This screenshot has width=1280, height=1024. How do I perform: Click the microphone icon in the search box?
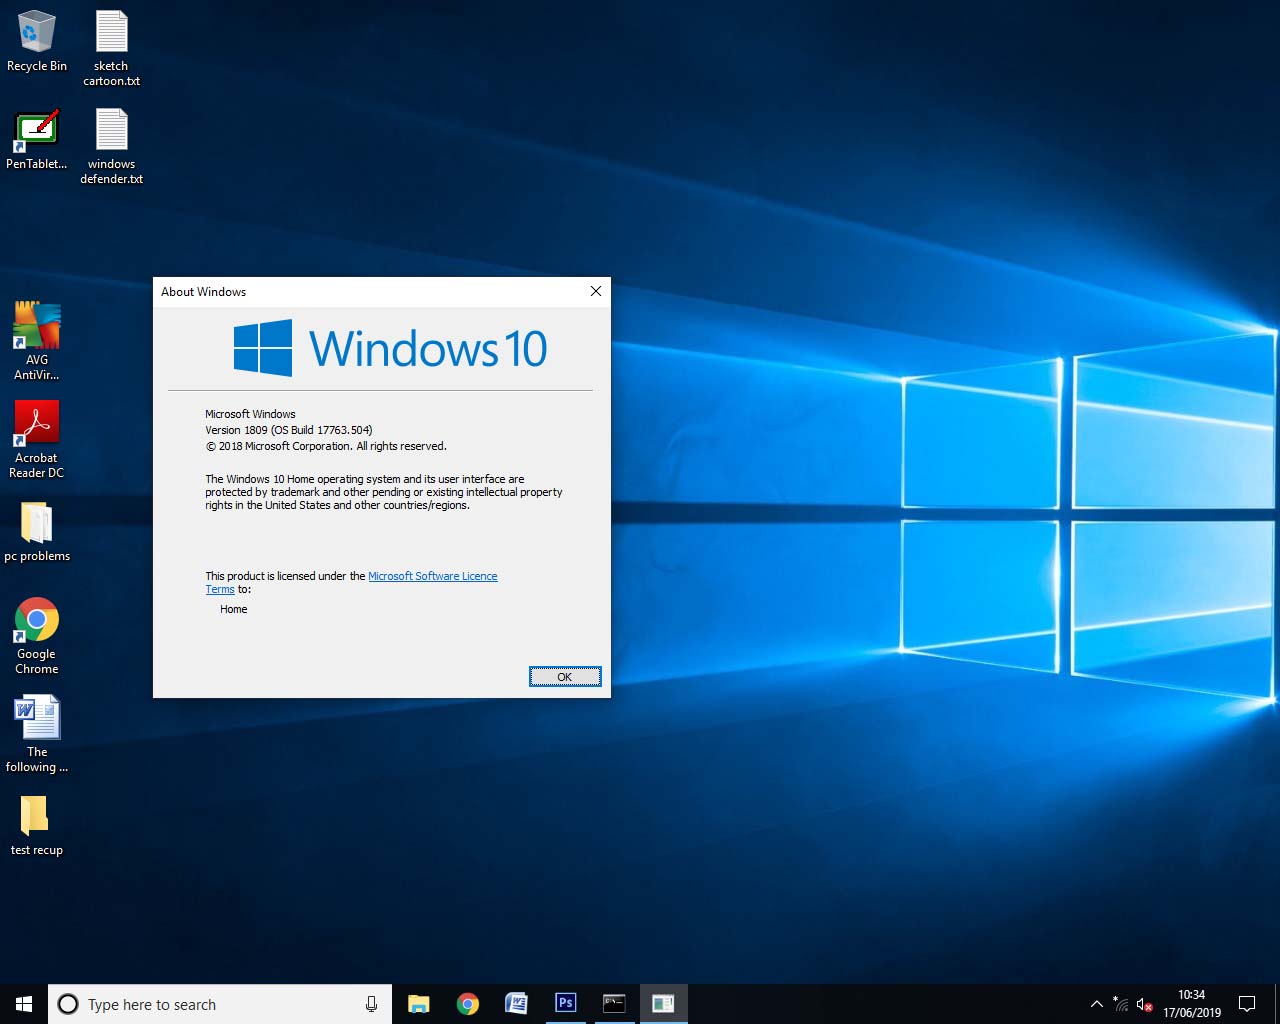pos(371,1004)
